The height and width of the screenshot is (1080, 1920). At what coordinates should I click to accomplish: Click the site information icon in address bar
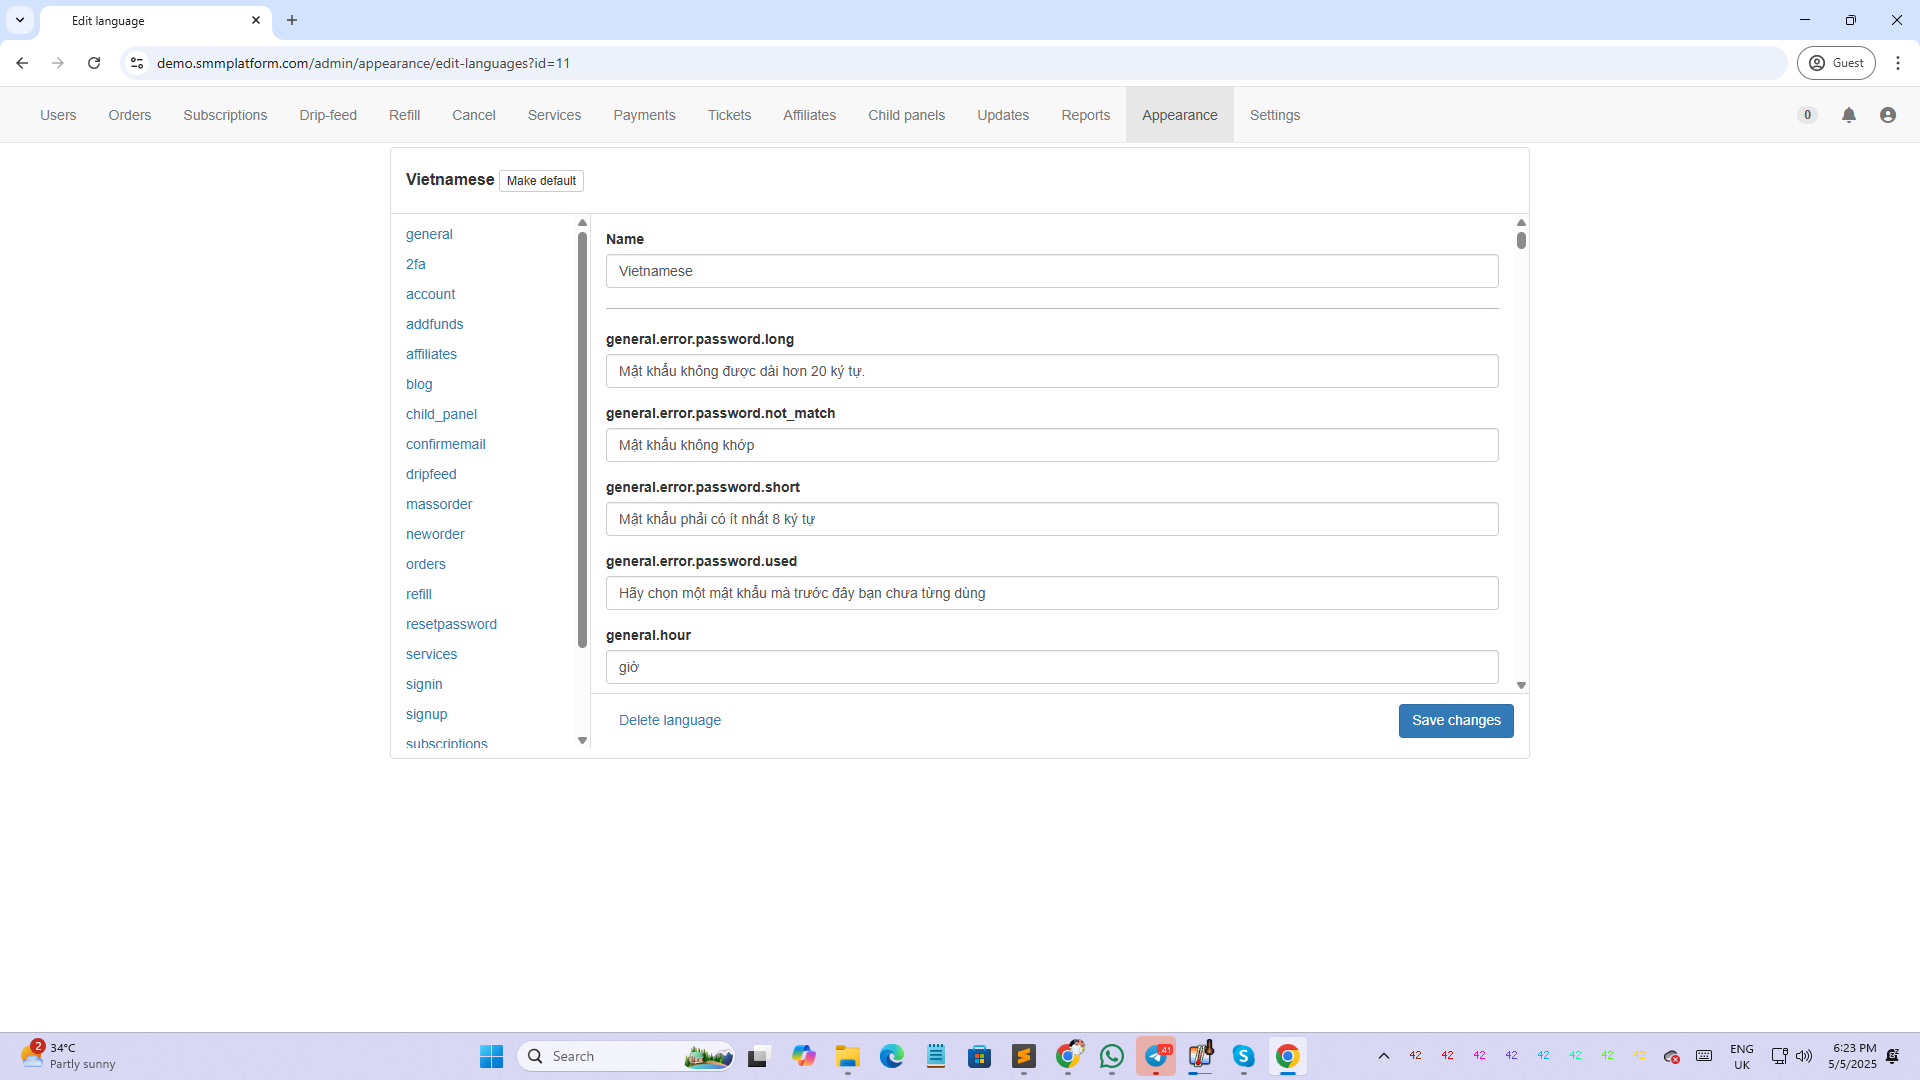(137, 63)
